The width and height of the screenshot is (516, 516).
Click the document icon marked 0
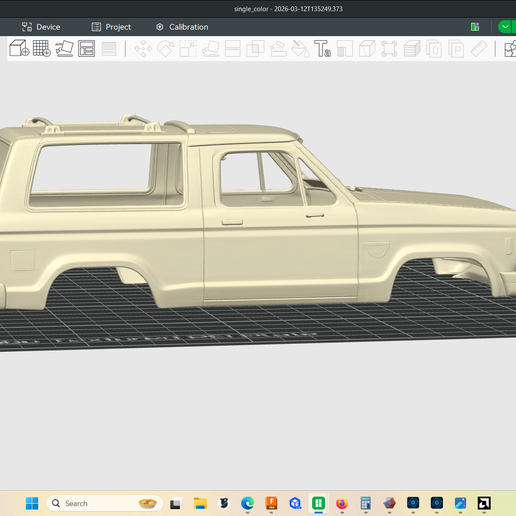[434, 49]
